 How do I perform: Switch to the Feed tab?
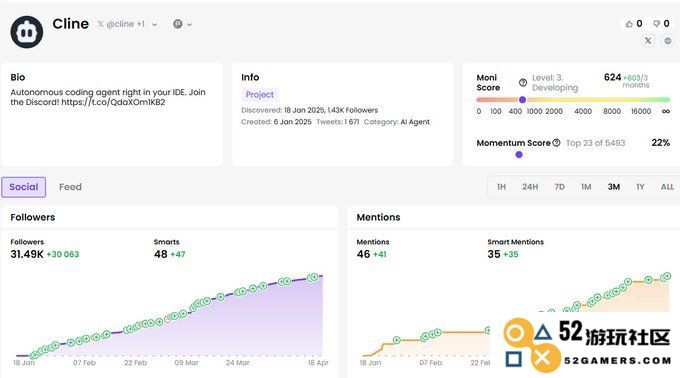pos(70,187)
